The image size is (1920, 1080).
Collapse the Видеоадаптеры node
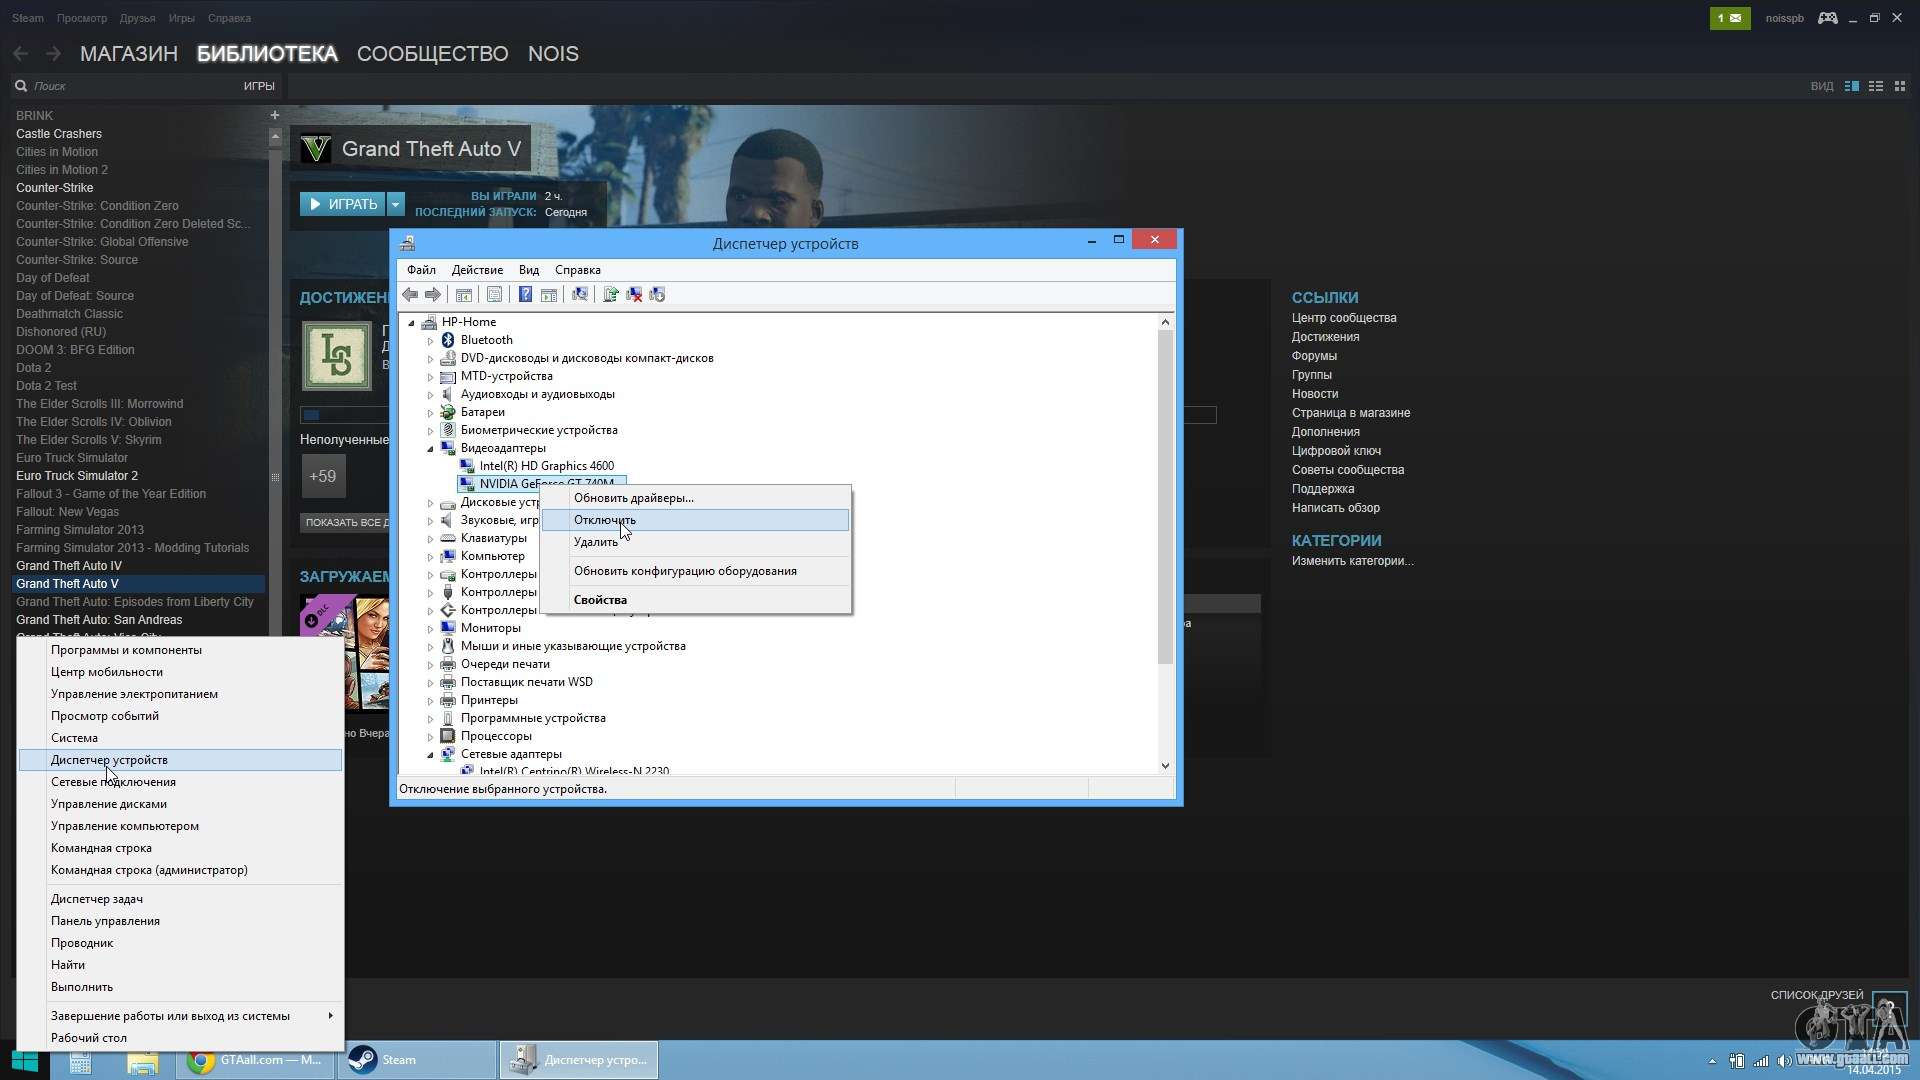(431, 448)
